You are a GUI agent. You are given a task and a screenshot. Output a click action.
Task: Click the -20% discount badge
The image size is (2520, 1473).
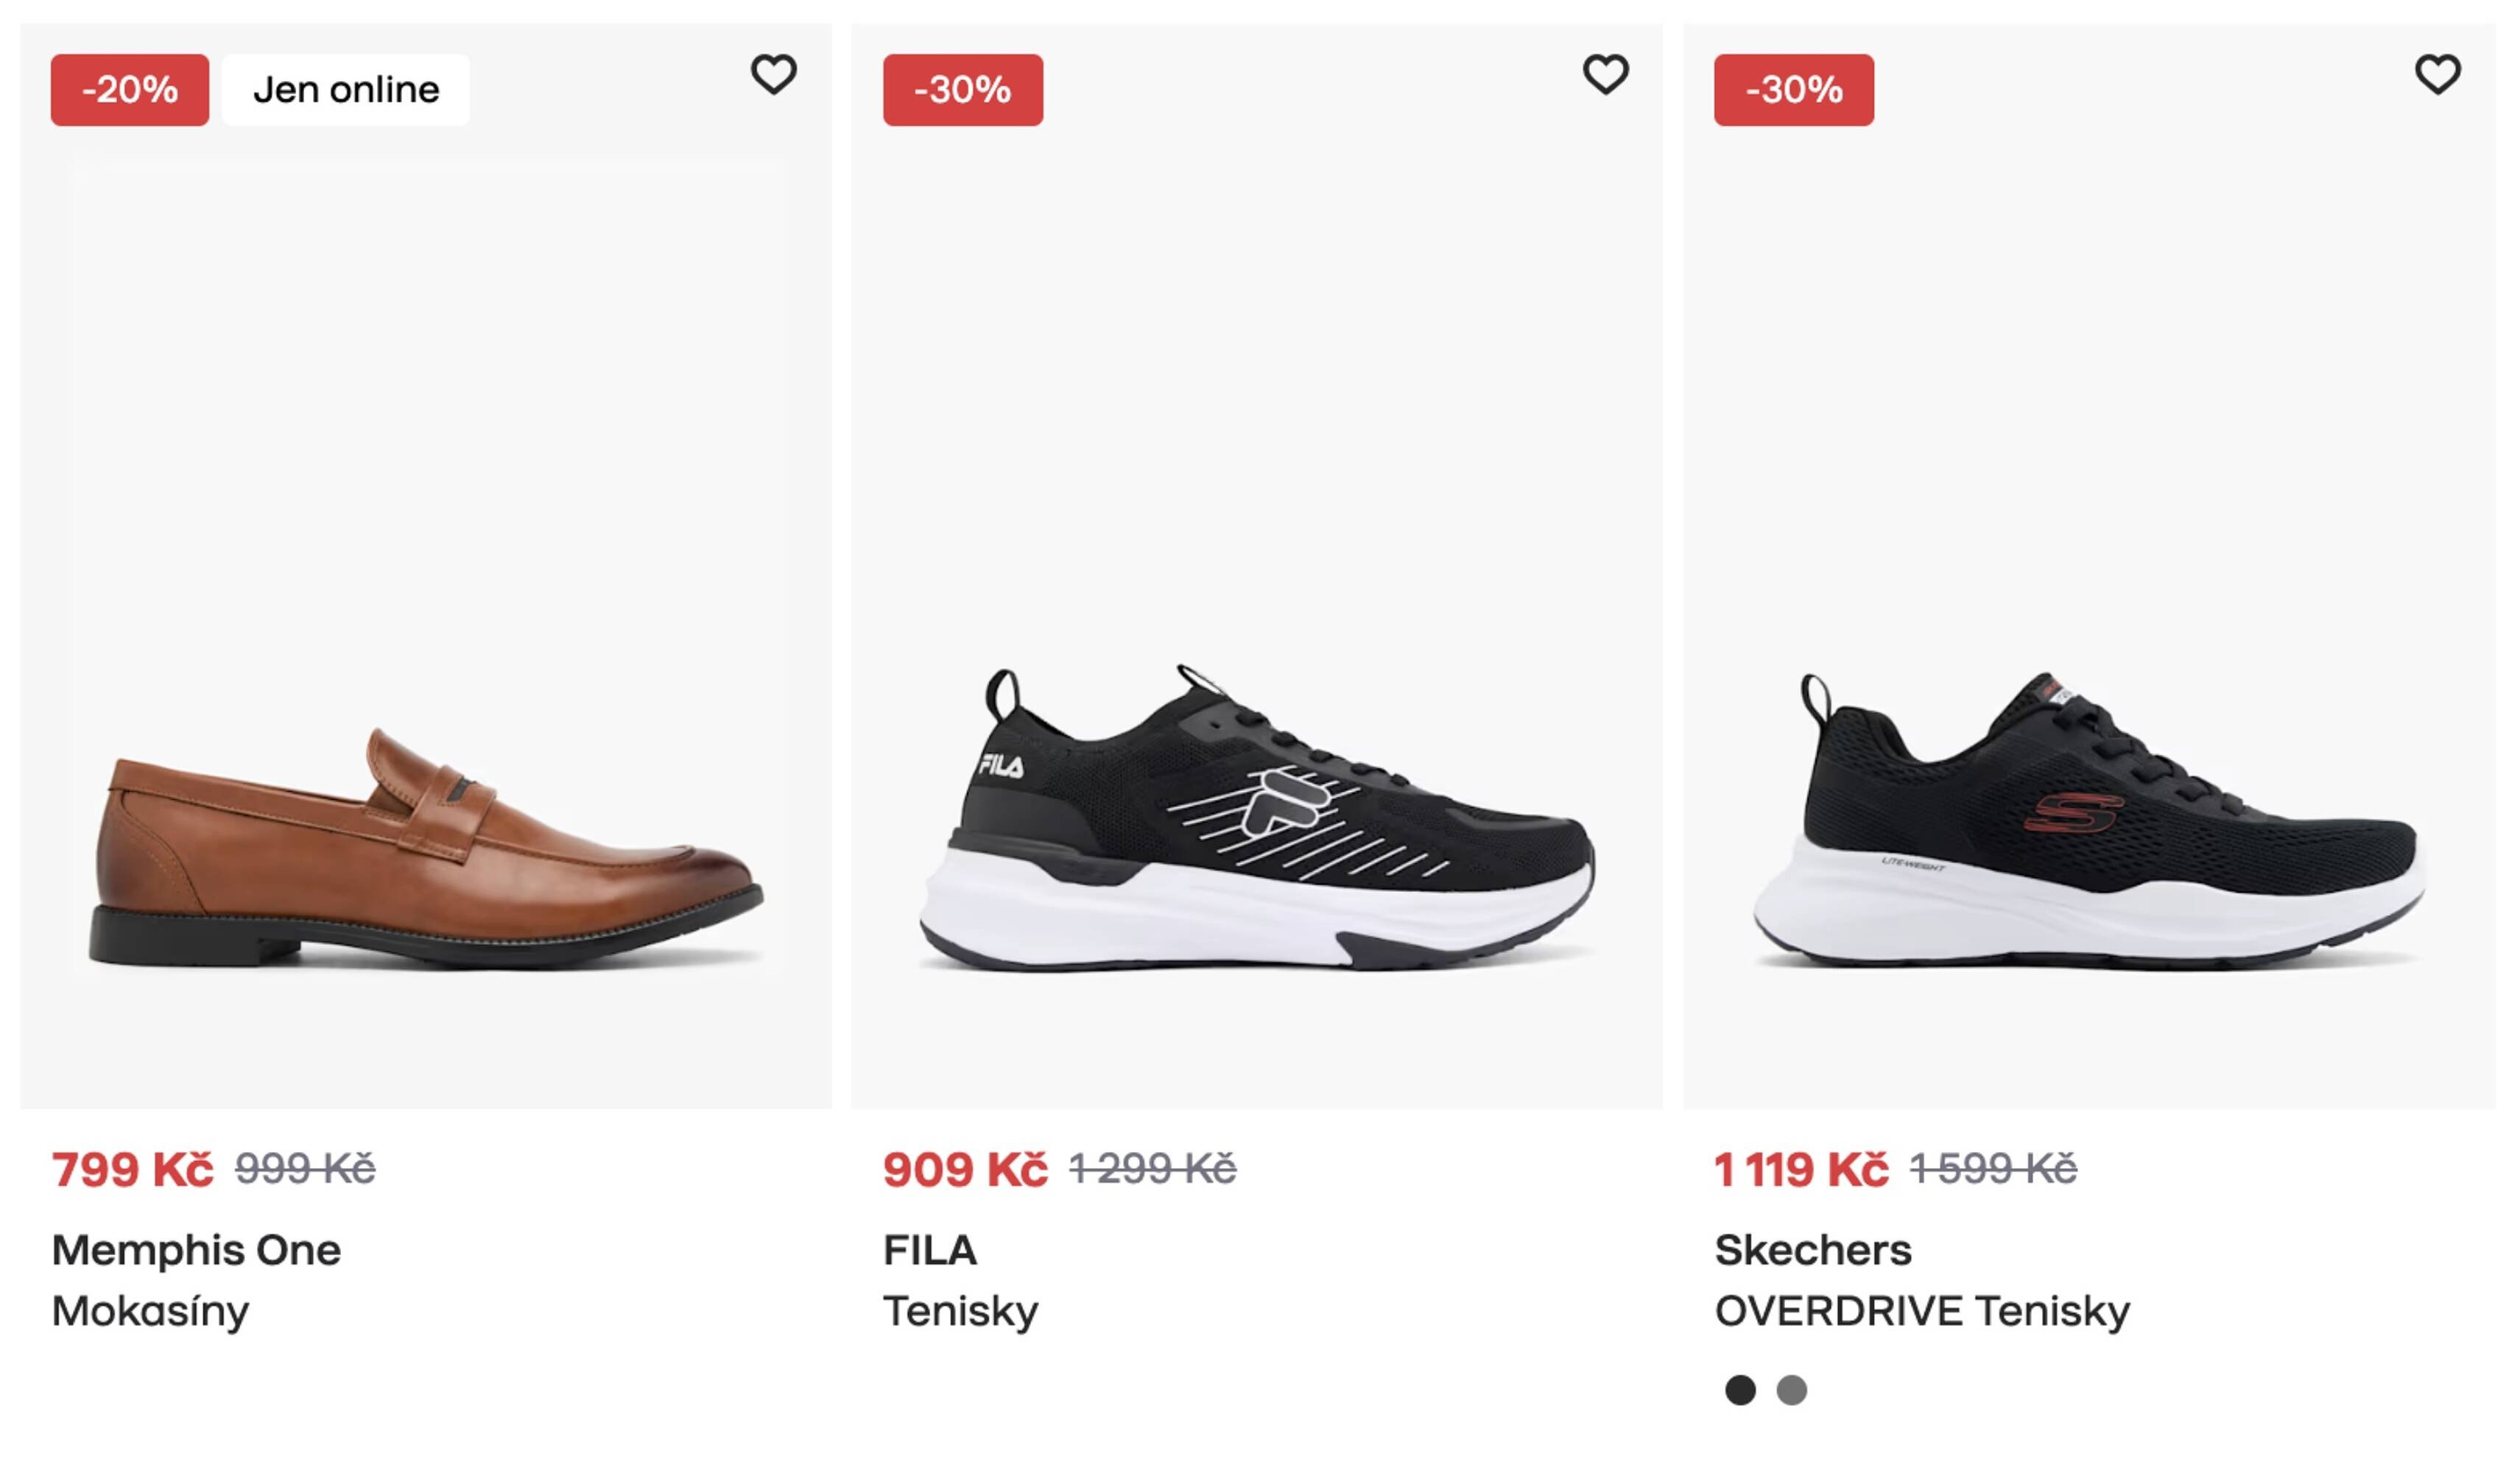pyautogui.click(x=129, y=90)
